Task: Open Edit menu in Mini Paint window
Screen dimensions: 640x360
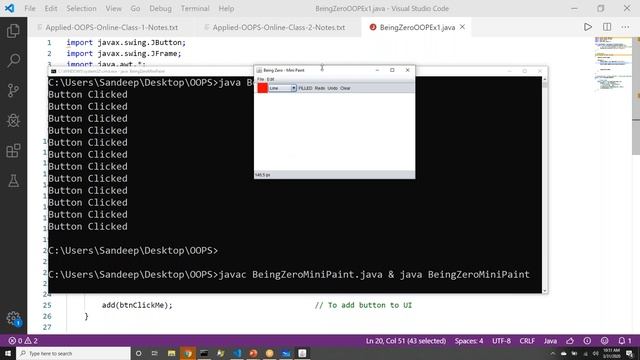Action: tap(270, 79)
